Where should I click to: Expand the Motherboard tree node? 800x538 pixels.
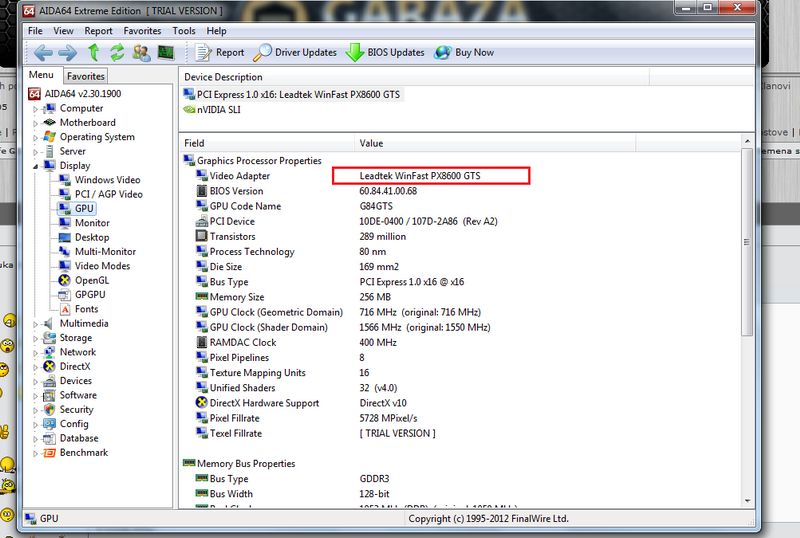pyautogui.click(x=36, y=123)
